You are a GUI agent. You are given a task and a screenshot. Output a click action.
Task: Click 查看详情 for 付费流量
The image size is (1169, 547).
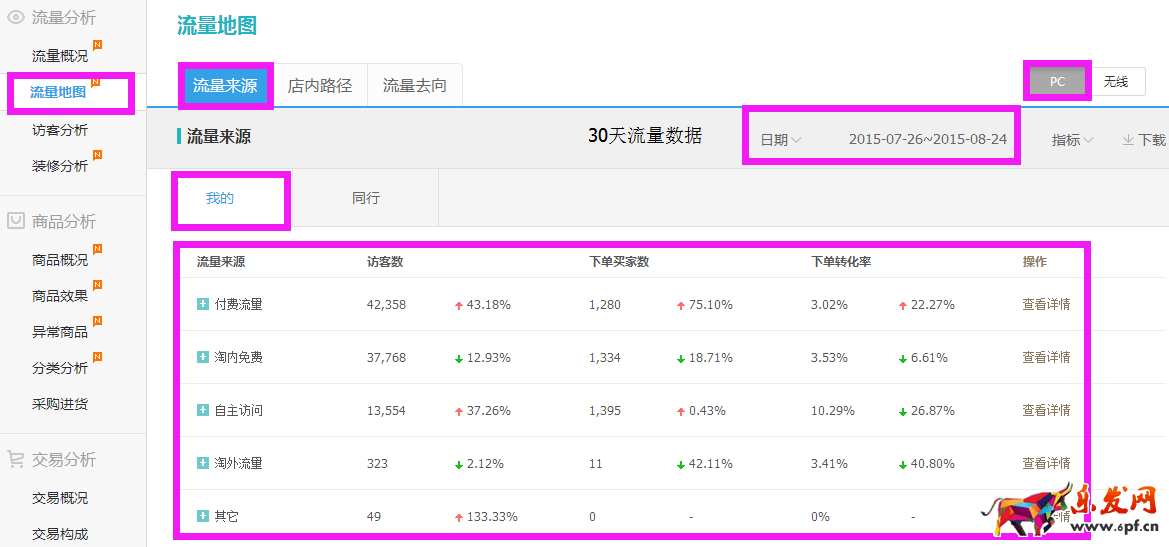1046,304
